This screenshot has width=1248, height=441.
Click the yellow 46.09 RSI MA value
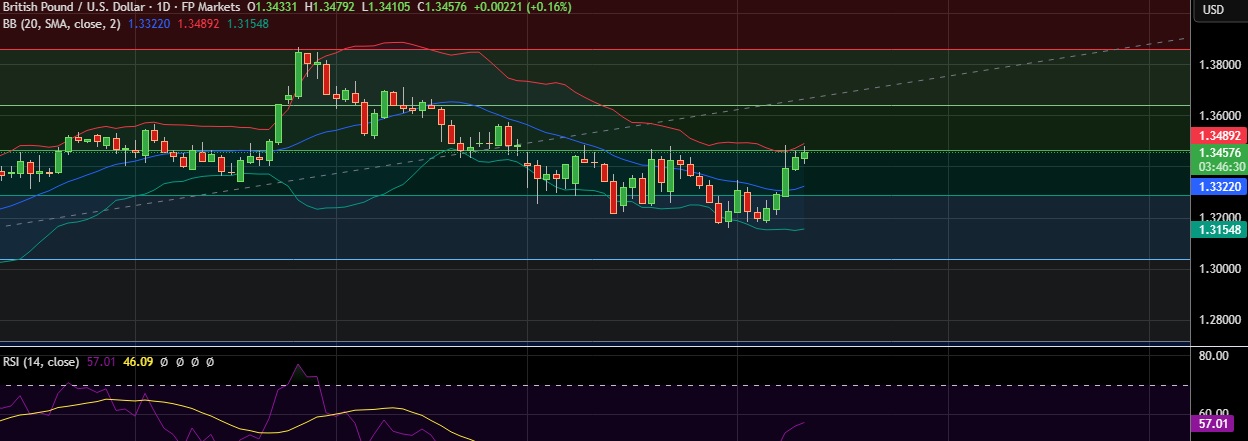(x=136, y=362)
